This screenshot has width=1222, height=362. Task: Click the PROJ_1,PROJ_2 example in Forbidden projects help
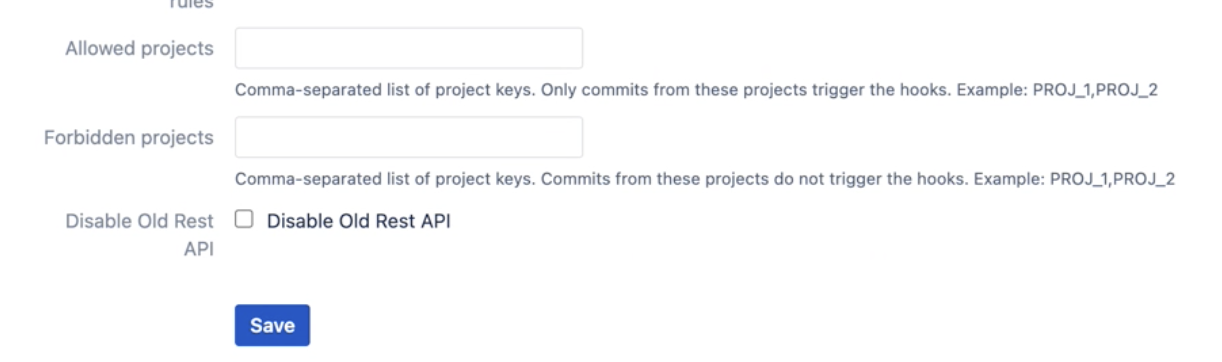(1112, 179)
